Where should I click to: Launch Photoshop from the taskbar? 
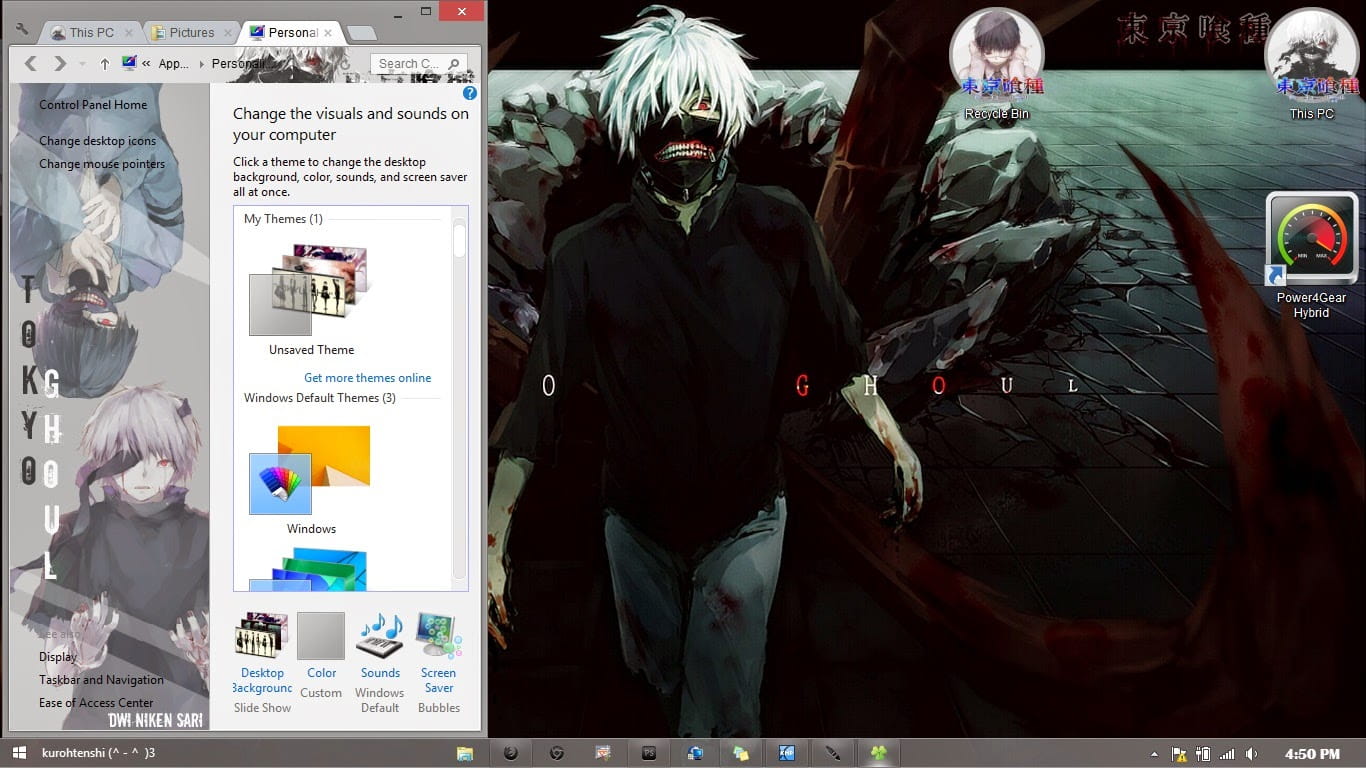tap(648, 752)
